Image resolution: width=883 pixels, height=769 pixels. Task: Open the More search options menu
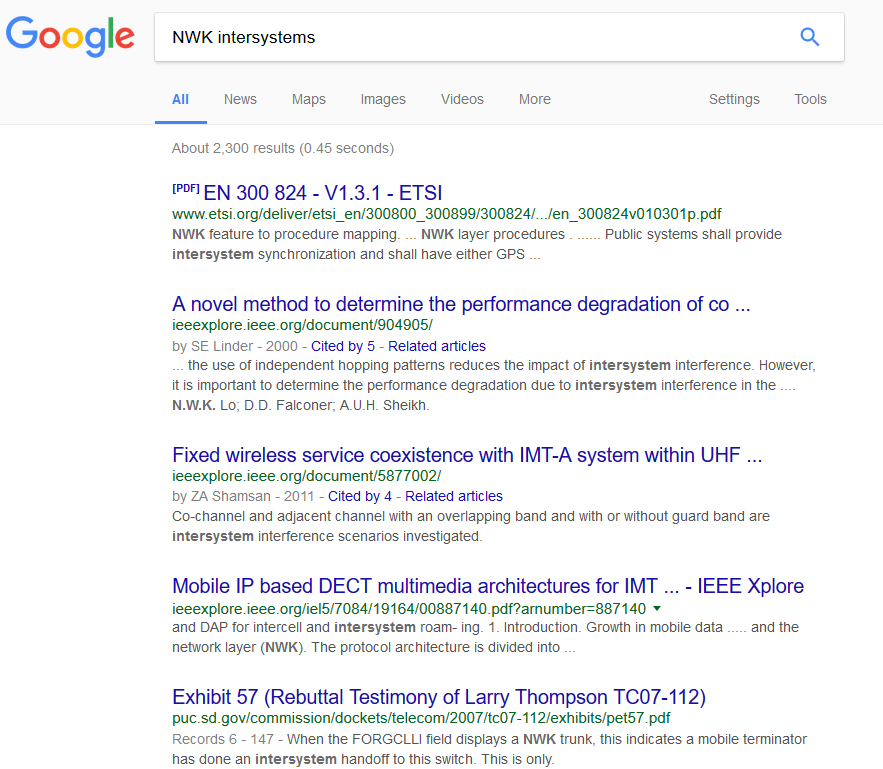pyautogui.click(x=534, y=99)
